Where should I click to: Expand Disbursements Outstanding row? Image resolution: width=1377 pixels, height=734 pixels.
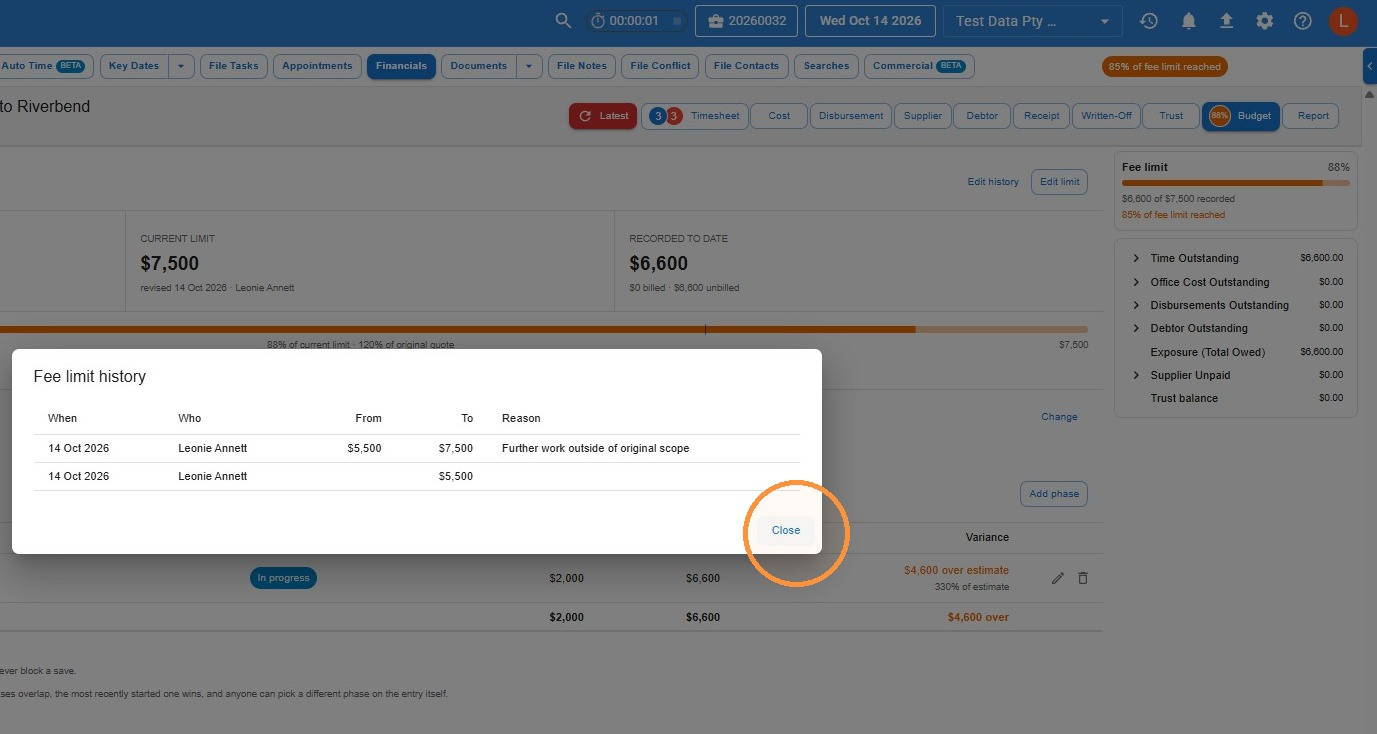1136,305
